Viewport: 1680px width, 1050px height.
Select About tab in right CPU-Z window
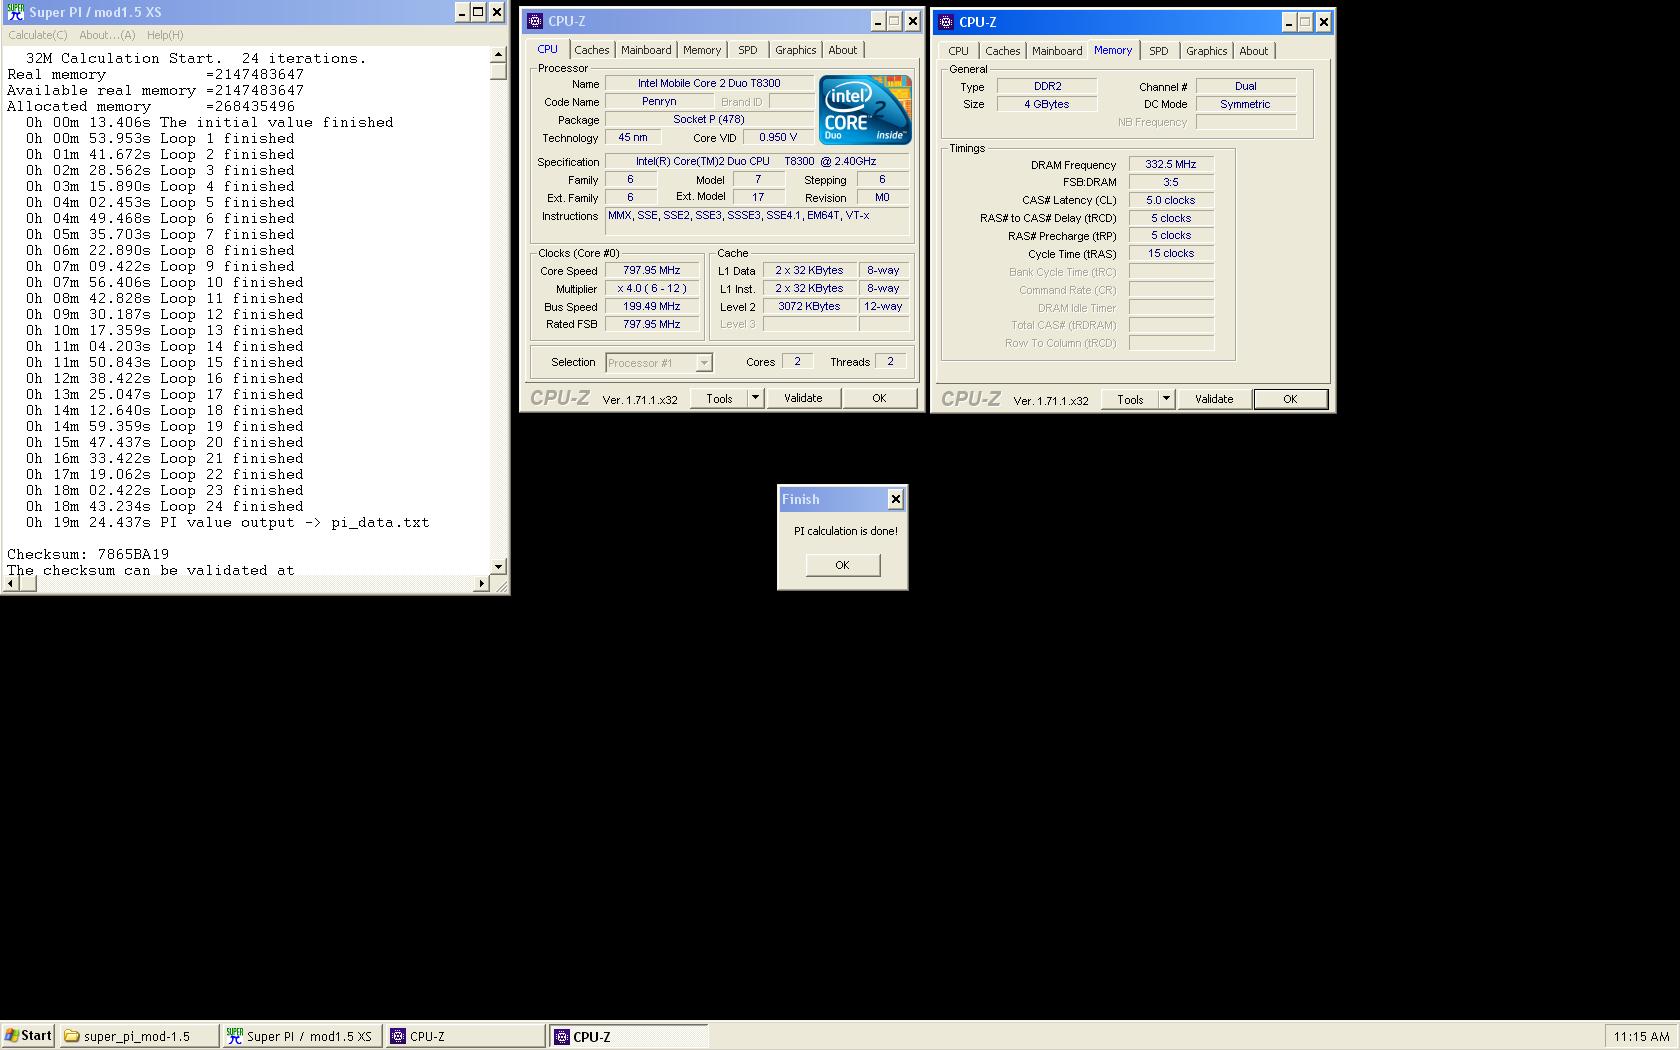(1254, 51)
